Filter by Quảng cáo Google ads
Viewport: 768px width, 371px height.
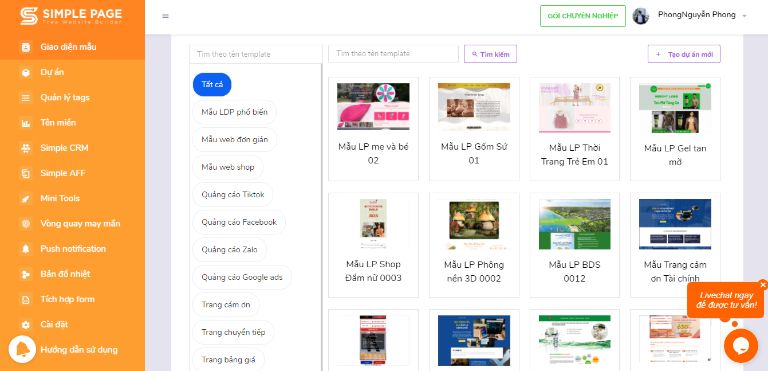pos(242,277)
